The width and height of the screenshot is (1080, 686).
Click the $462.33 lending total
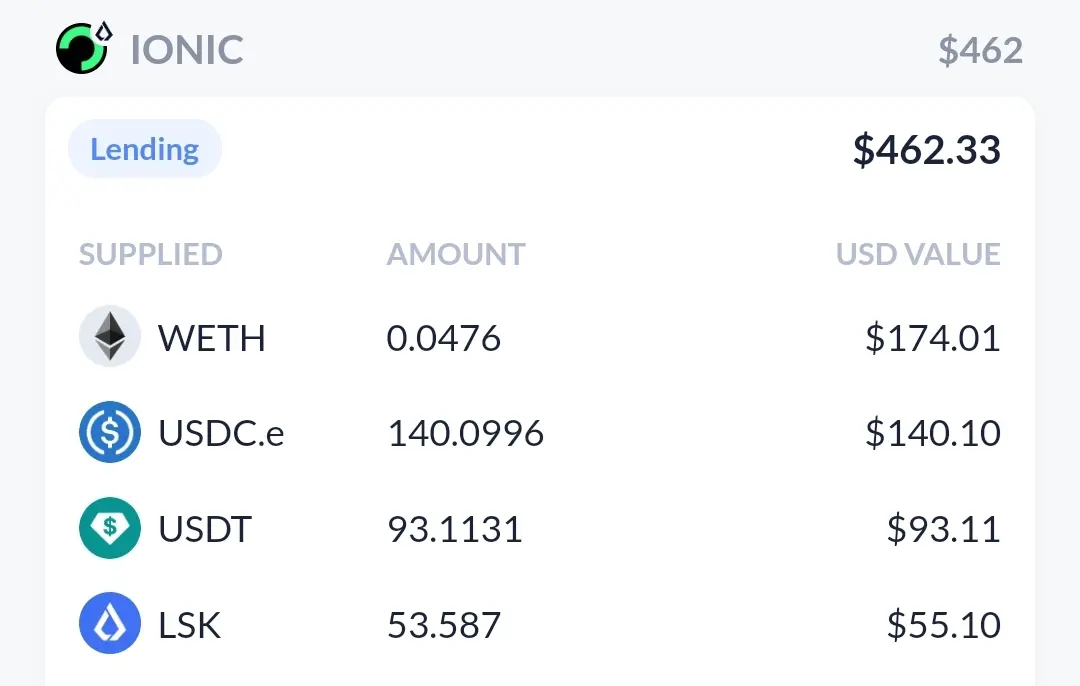[926, 149]
